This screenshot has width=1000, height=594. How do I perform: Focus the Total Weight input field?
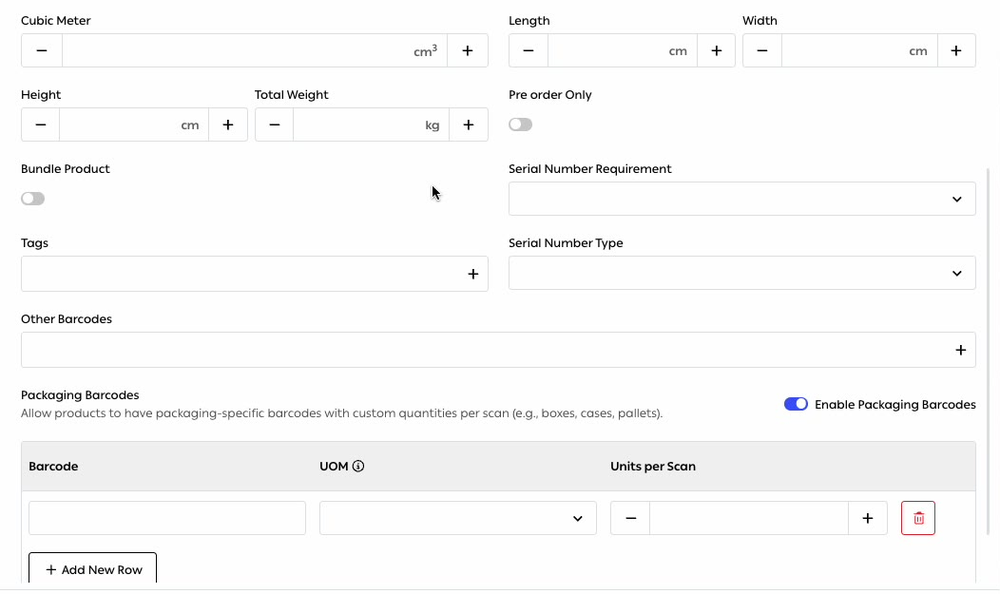(371, 124)
